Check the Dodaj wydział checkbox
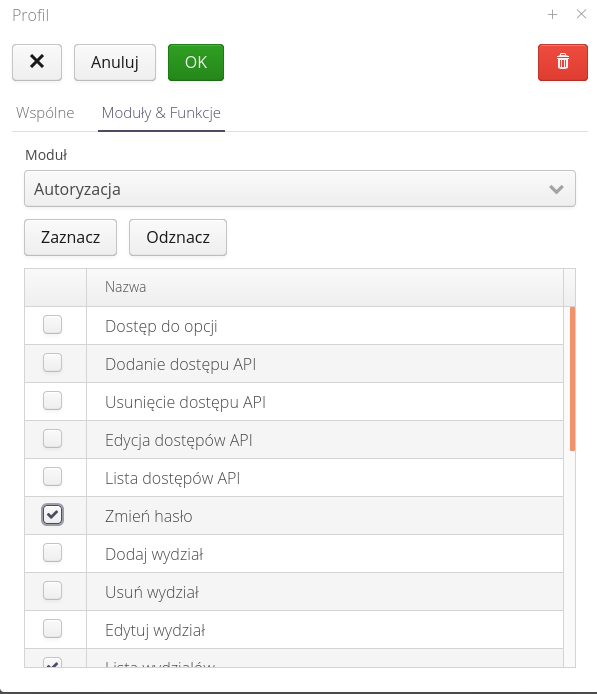The height and width of the screenshot is (694, 597). point(52,553)
